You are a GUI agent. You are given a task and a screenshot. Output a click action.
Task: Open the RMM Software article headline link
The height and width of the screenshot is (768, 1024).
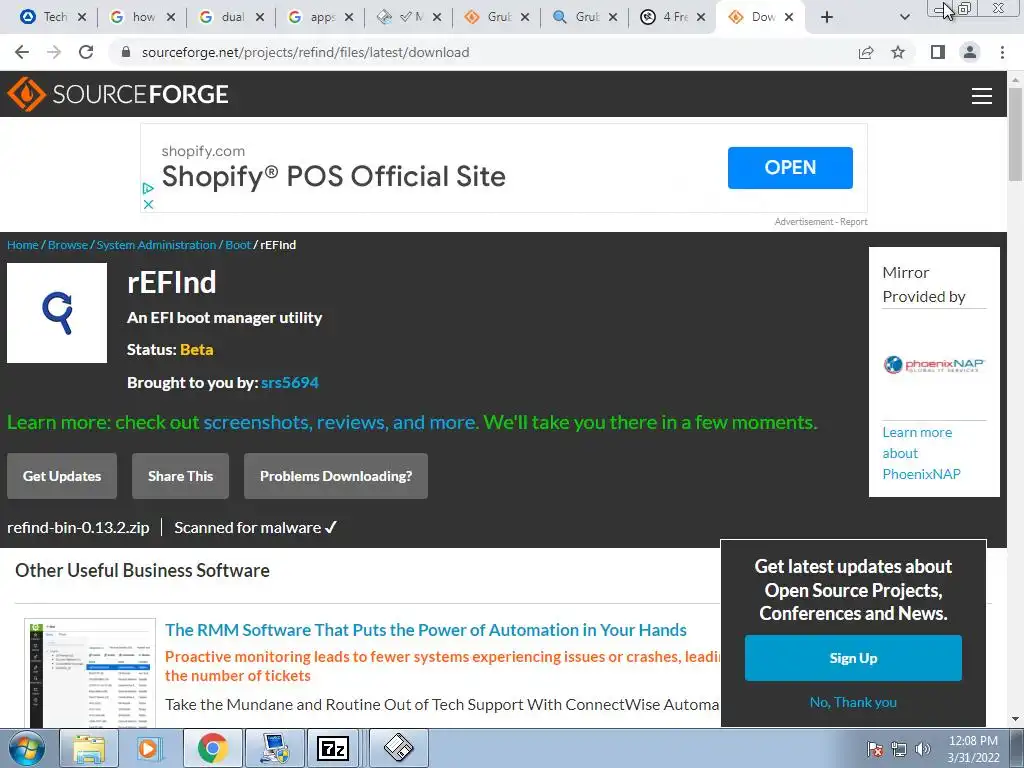pyautogui.click(x=426, y=630)
